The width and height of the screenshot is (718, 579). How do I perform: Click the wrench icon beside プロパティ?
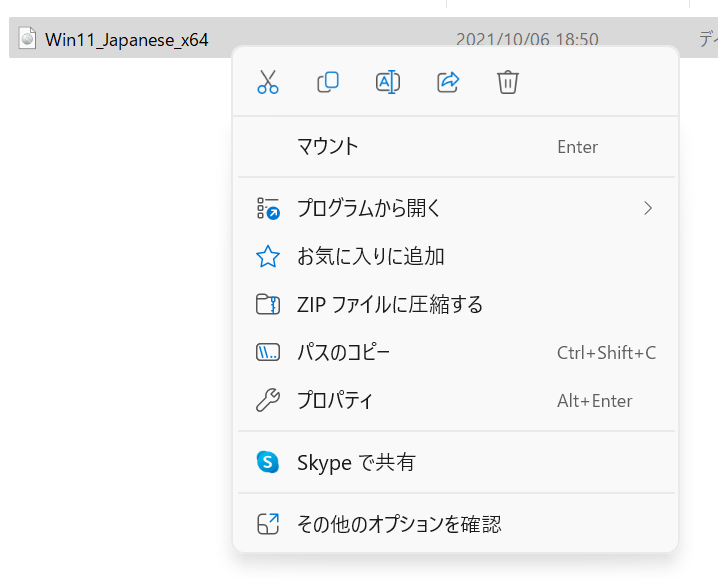pos(268,401)
